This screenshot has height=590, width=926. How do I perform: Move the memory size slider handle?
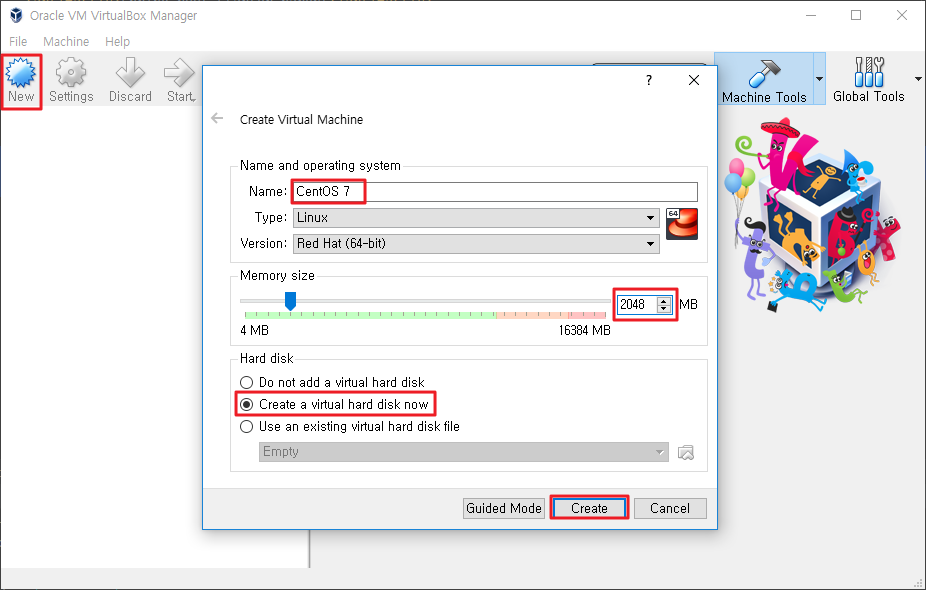pos(290,301)
